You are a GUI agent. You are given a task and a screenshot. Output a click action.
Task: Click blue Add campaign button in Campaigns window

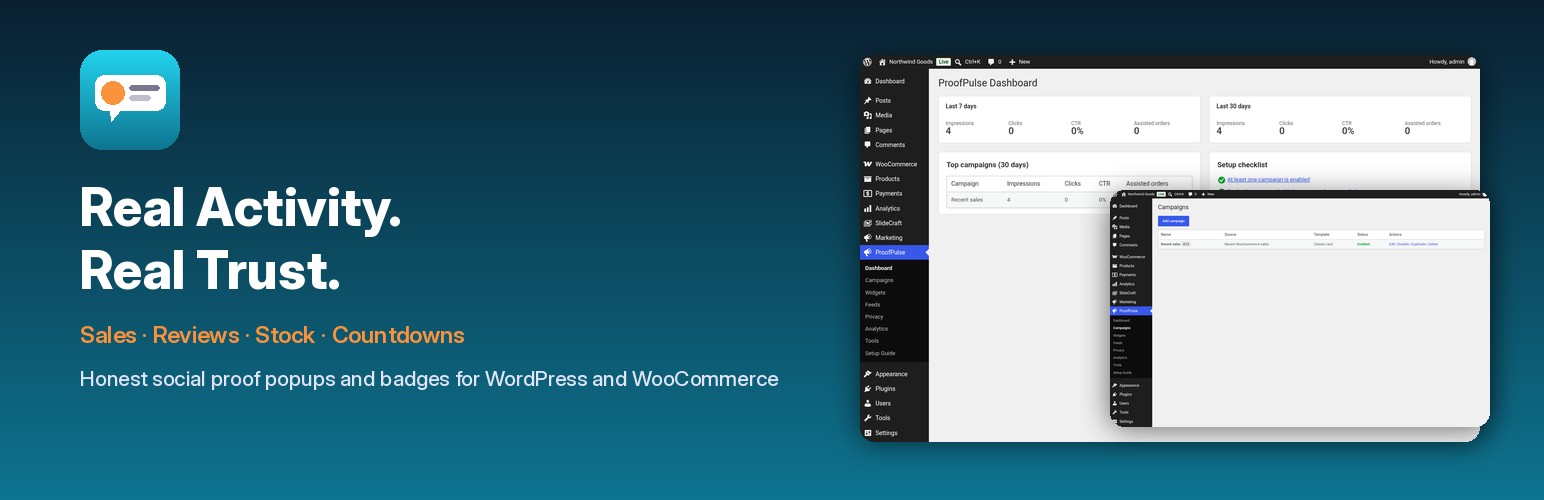click(x=1173, y=221)
